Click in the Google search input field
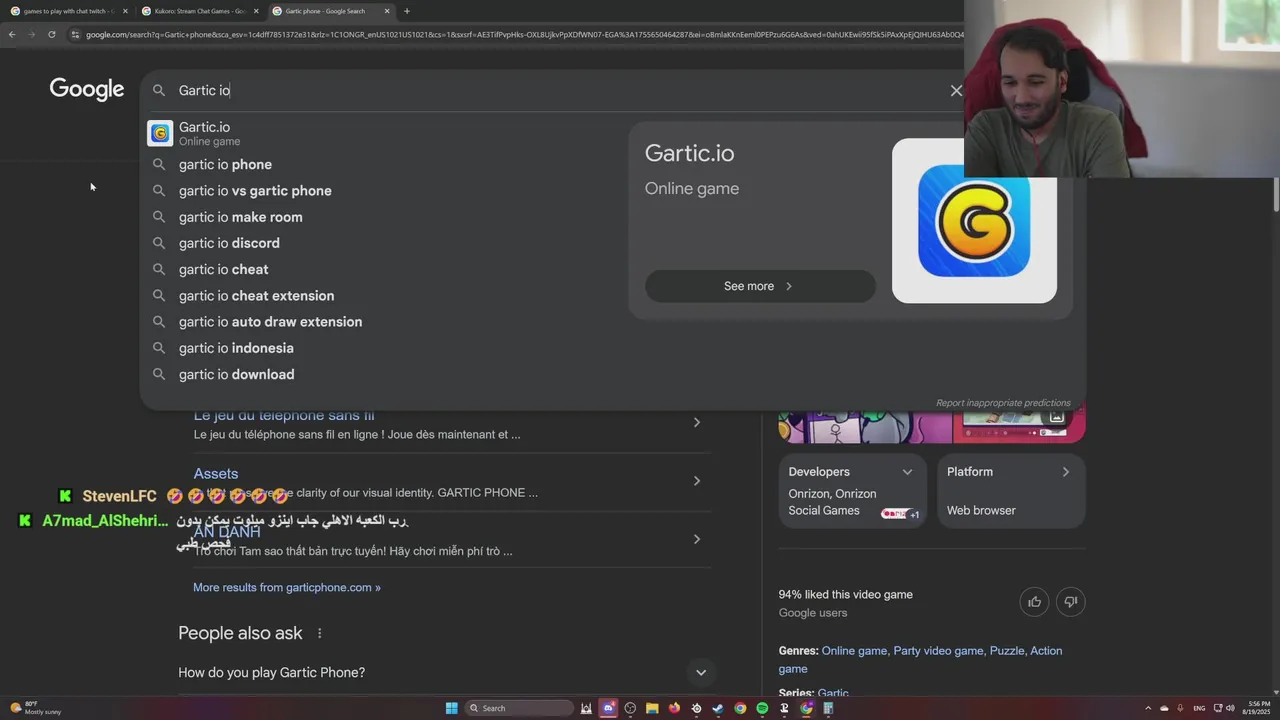Image resolution: width=1280 pixels, height=720 pixels. click(x=560, y=90)
